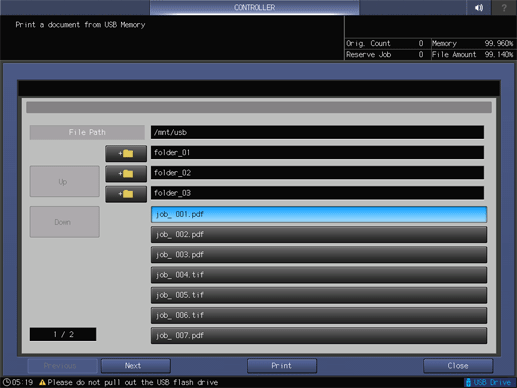517x388 pixels.
Task: Select the CONTROLLER tab
Action: [x=254, y=7]
